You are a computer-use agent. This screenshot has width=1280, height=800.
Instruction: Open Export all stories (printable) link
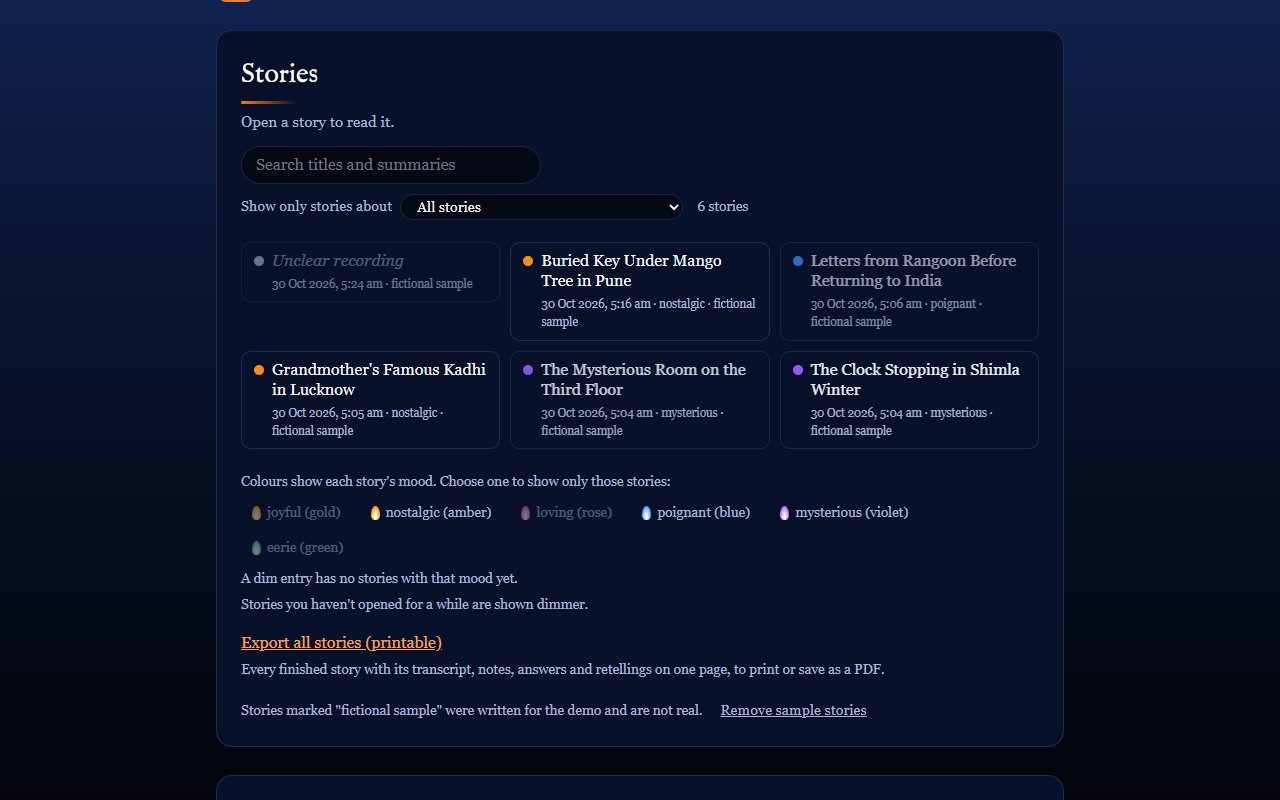pyautogui.click(x=341, y=642)
